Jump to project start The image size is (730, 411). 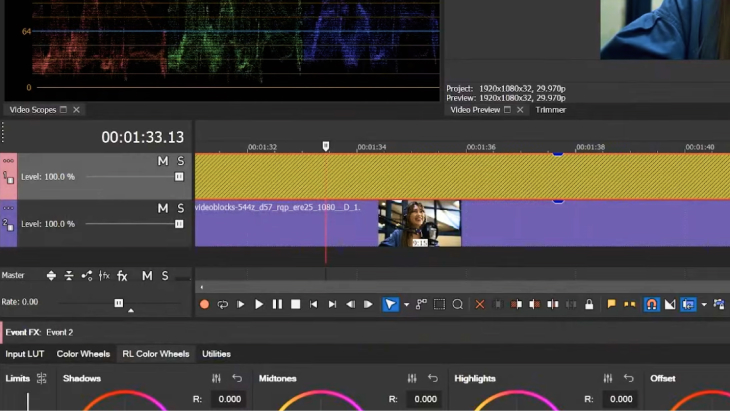point(313,304)
